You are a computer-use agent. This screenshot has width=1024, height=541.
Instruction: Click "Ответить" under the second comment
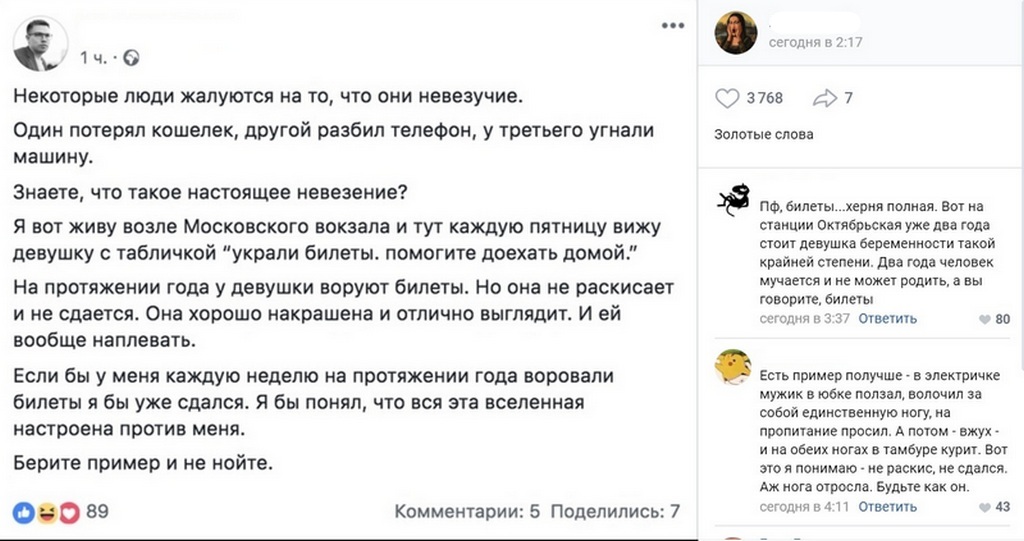887,507
